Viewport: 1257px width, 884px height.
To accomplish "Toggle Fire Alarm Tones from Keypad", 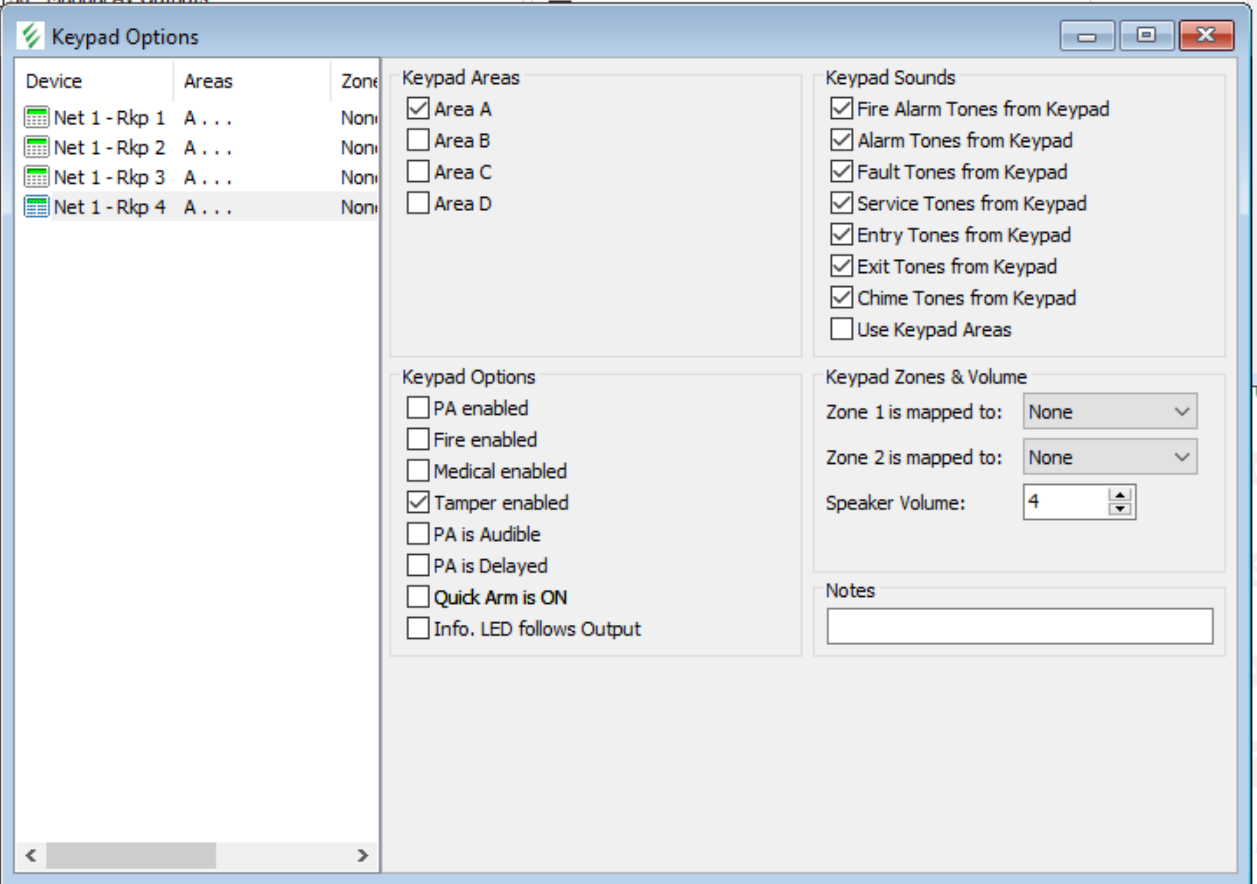I will tap(841, 109).
